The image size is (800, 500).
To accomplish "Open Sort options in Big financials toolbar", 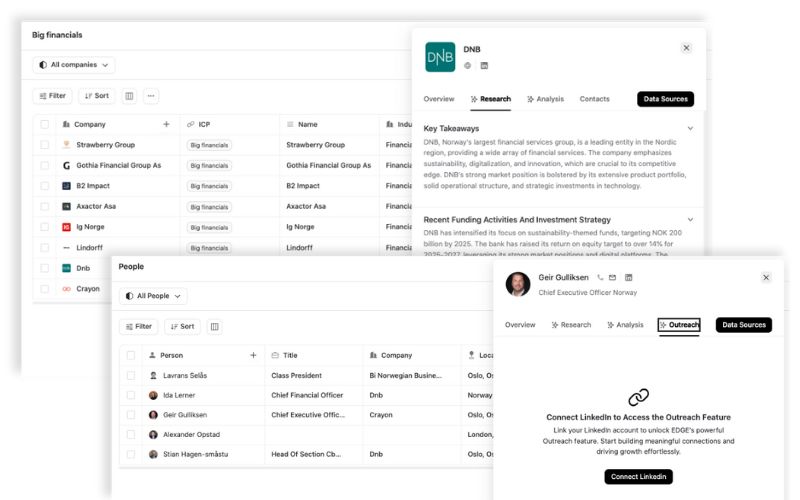I will pos(97,96).
